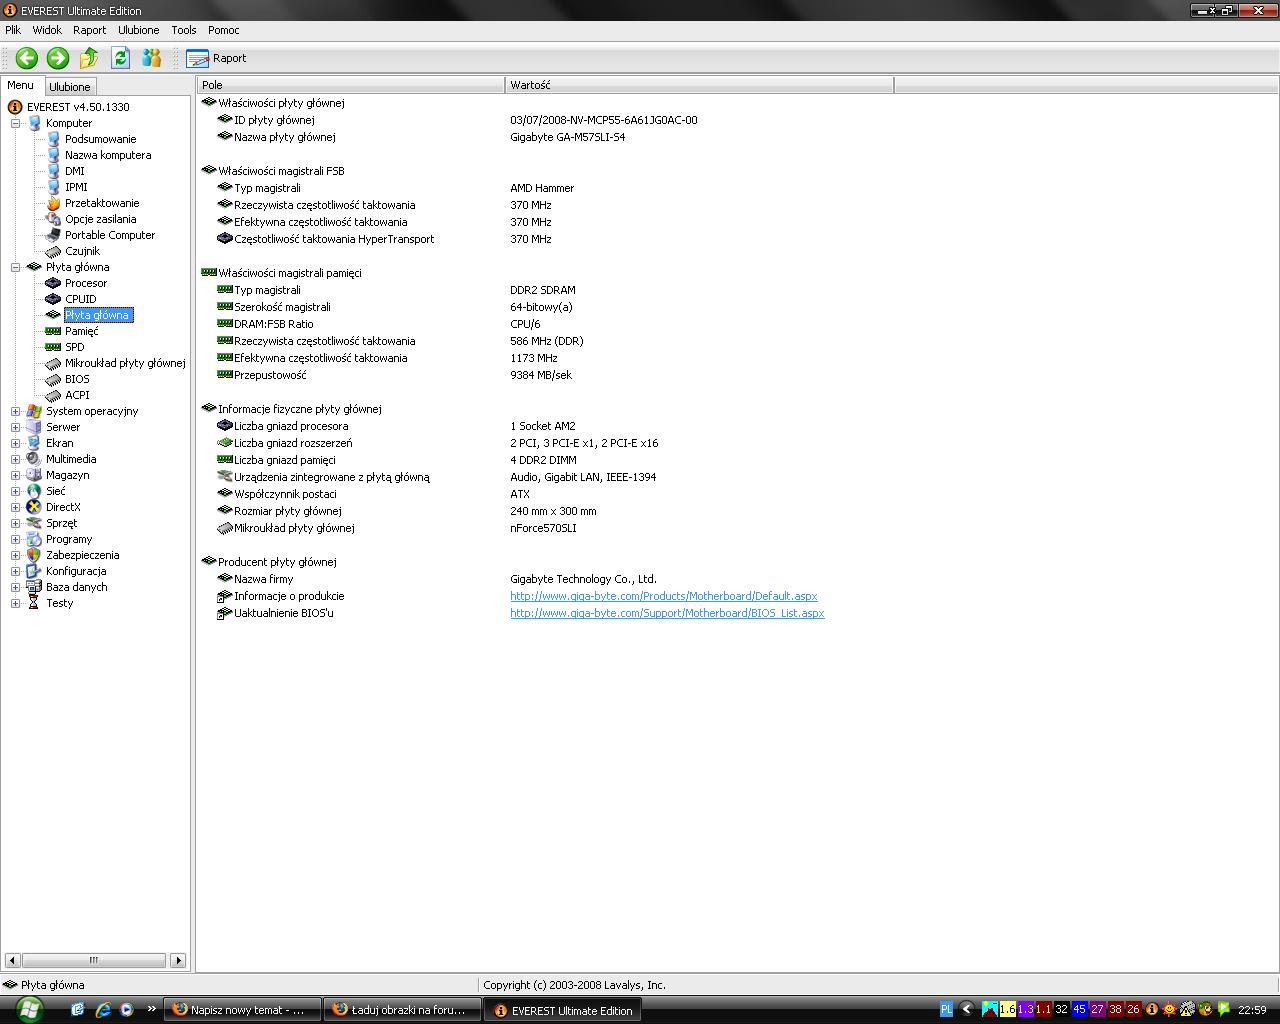
Task: Click the Przetaktowanie flame icon
Action: click(x=53, y=203)
